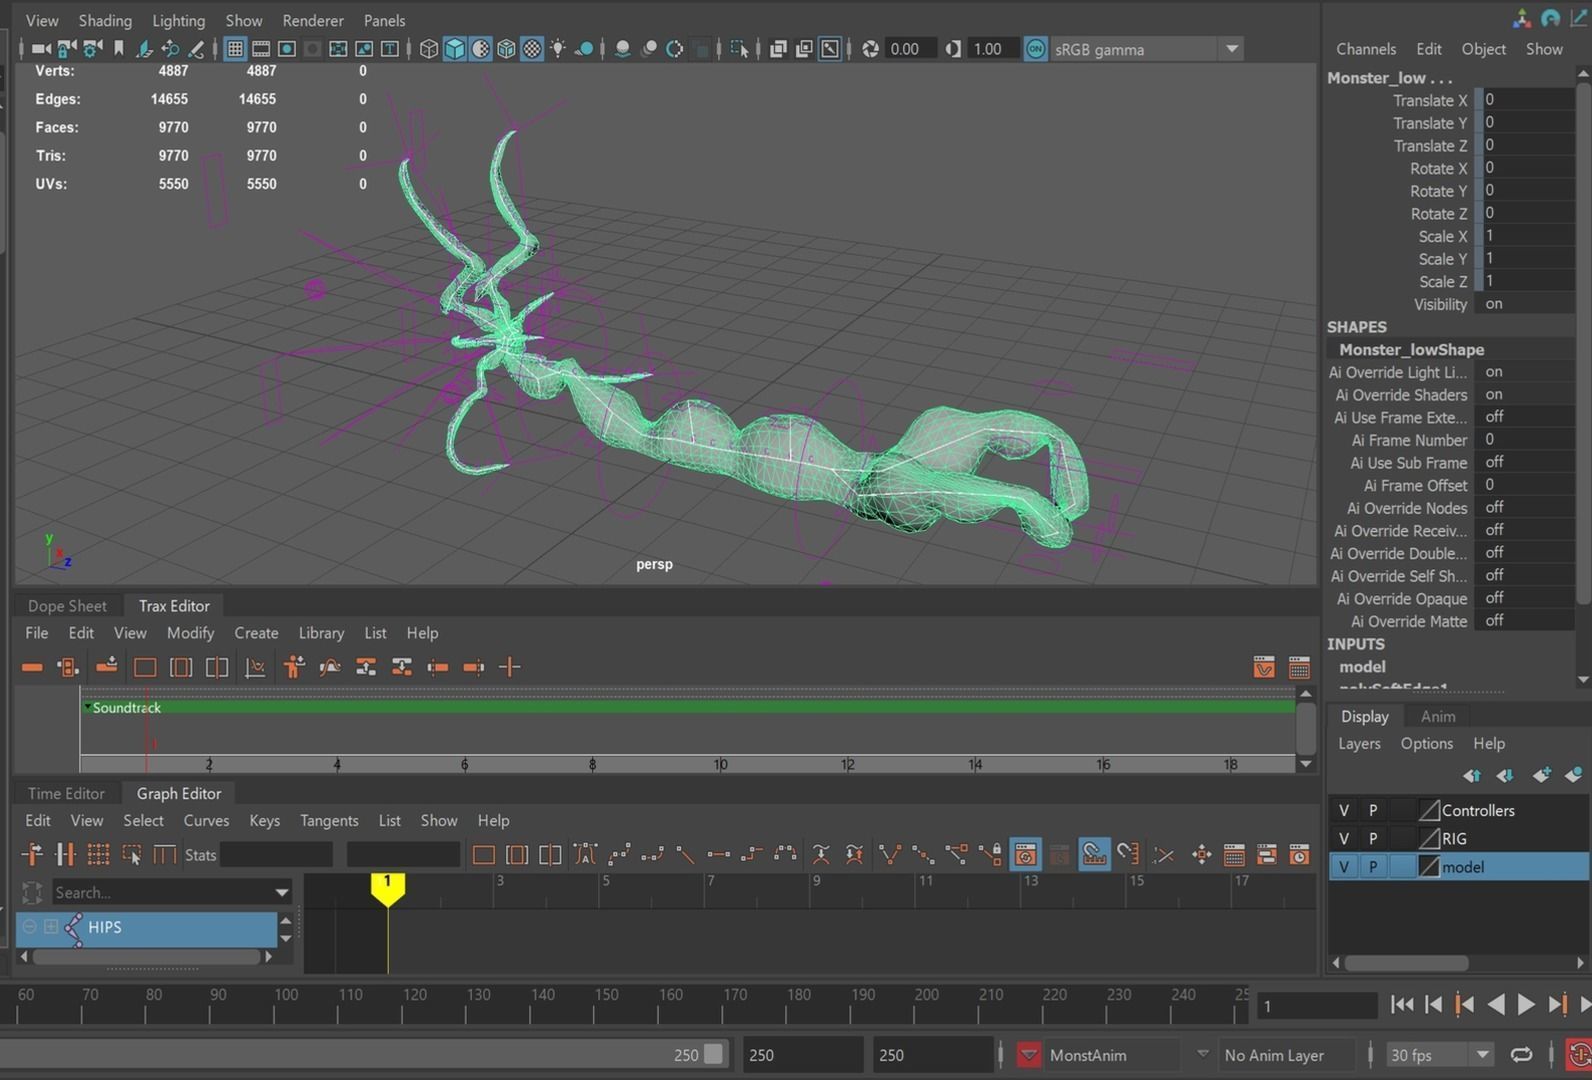Screen dimensions: 1592x1080
Task: Toggle playback P of Controllers layer
Action: 1373,810
